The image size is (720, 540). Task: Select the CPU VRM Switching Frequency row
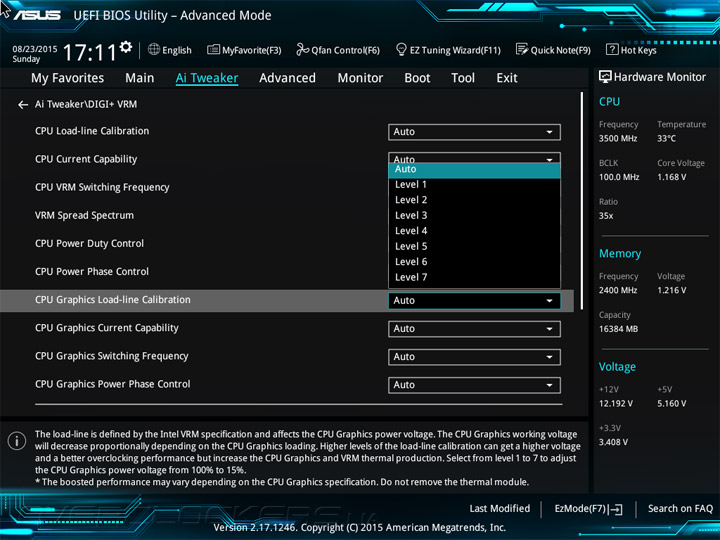(x=102, y=187)
